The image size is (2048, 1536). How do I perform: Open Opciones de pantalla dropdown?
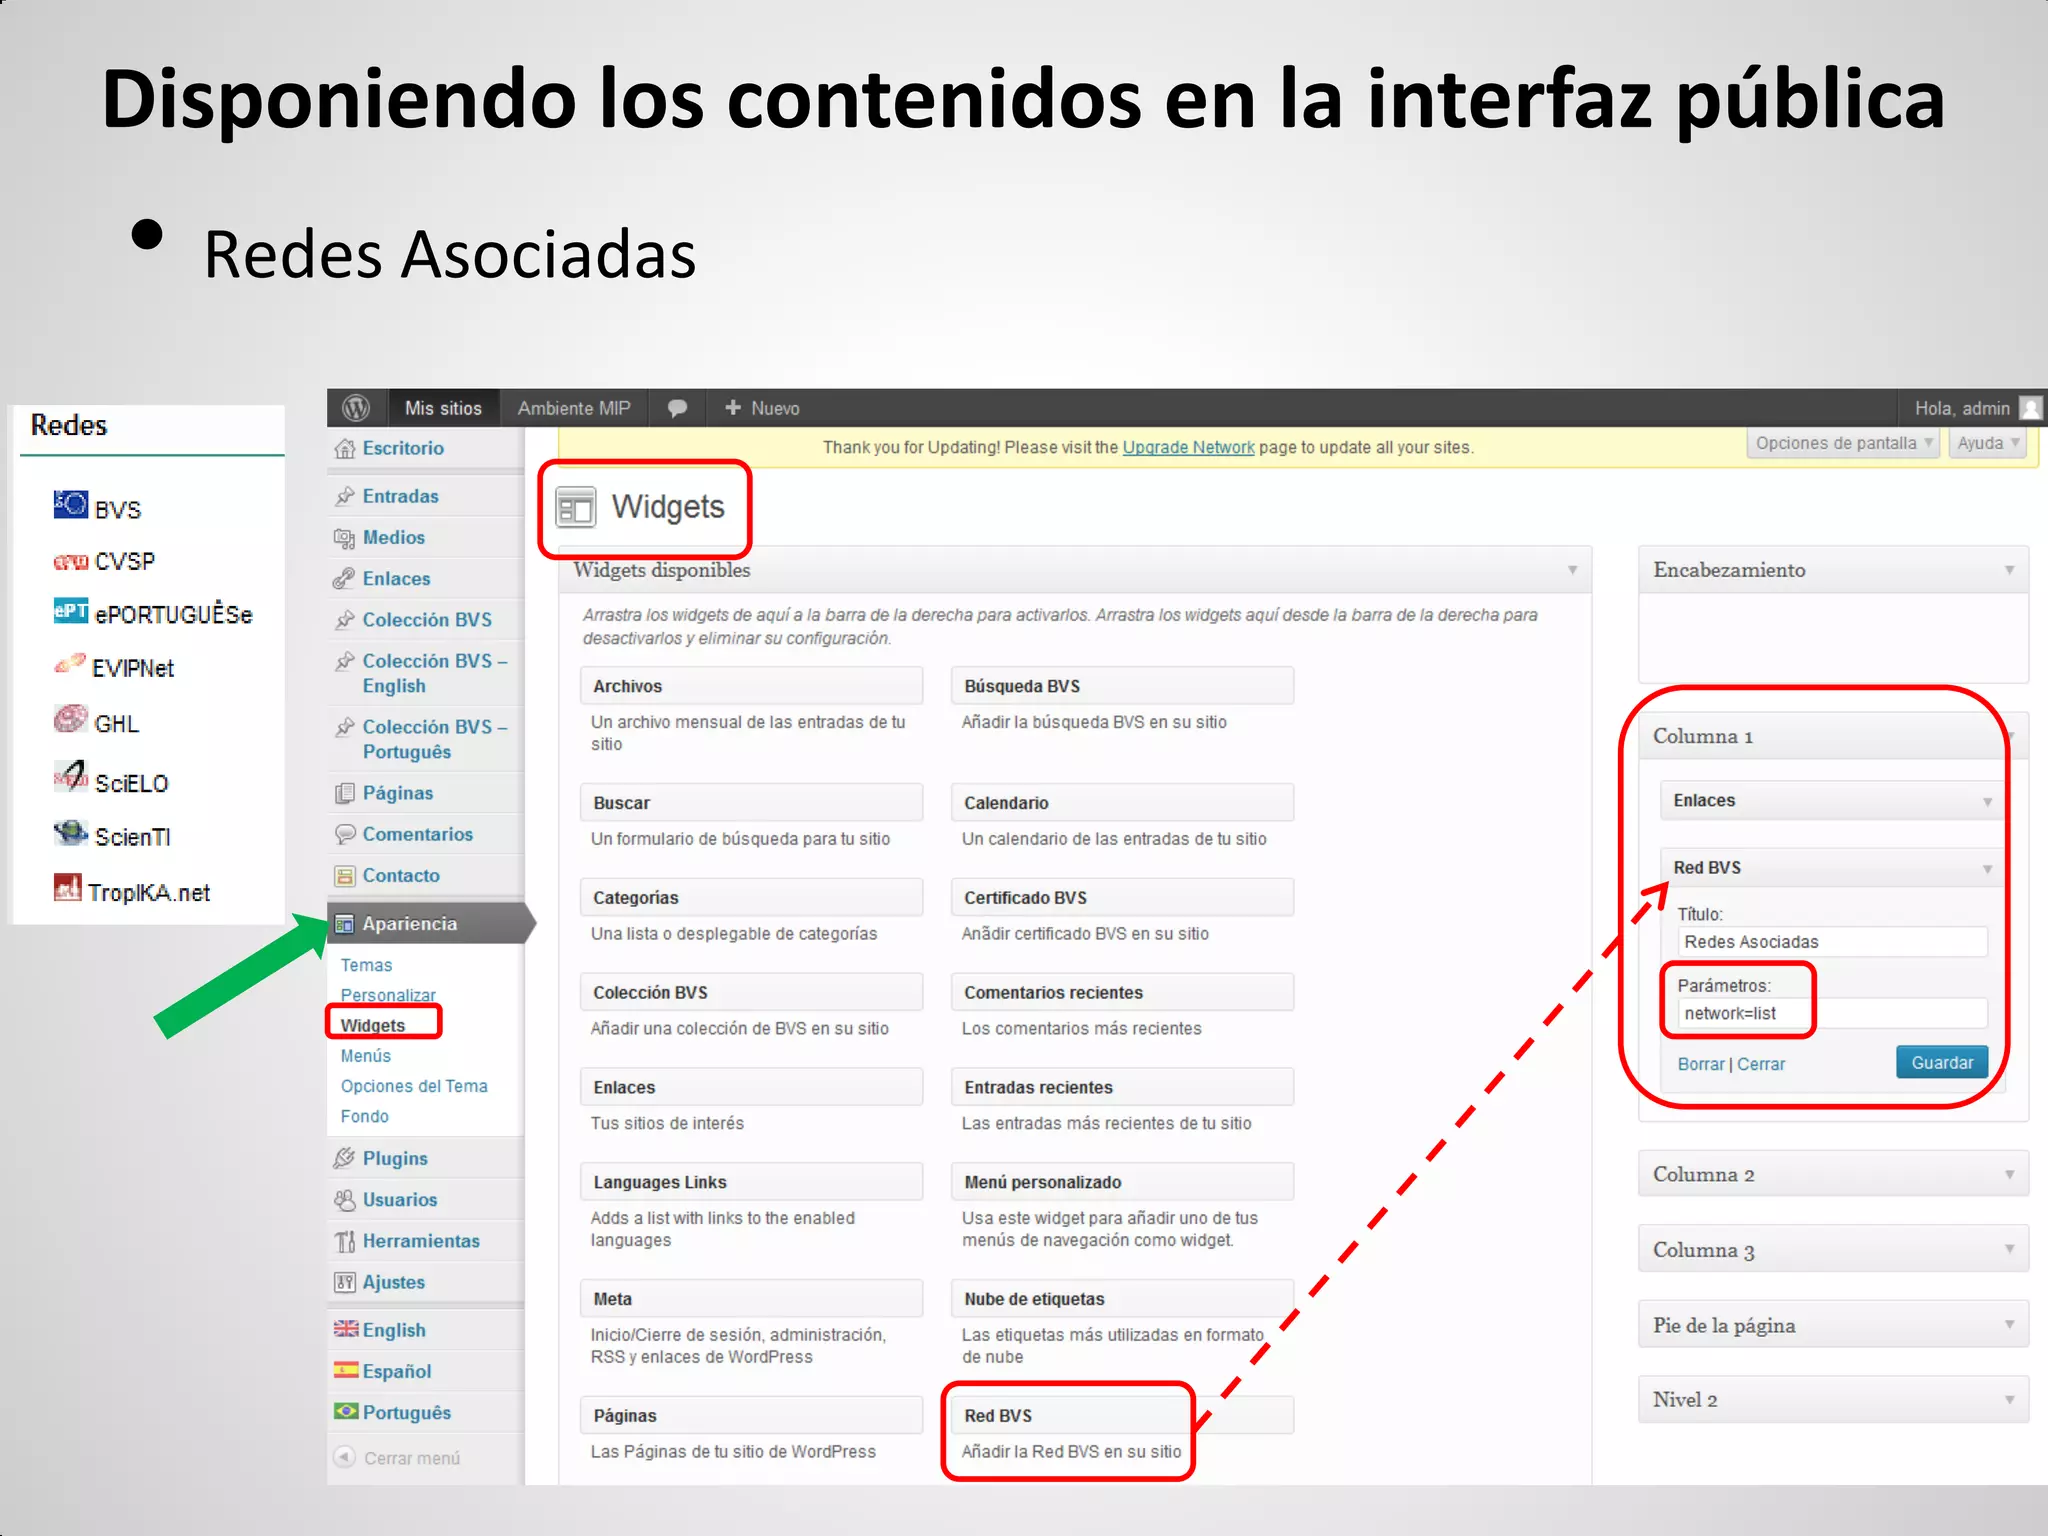1843,443
